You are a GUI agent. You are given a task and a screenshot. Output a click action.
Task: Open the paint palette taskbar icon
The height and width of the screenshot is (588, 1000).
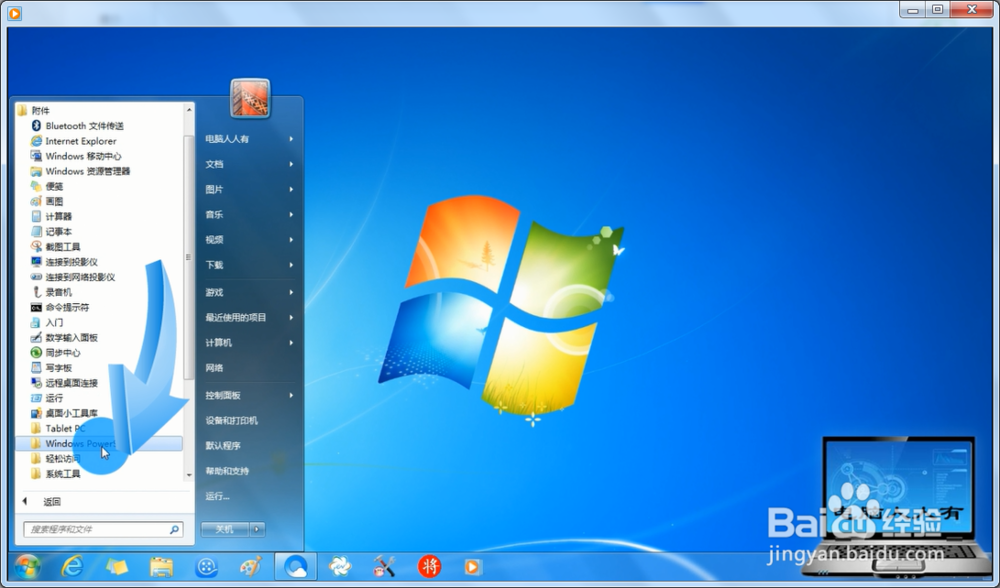coord(251,566)
